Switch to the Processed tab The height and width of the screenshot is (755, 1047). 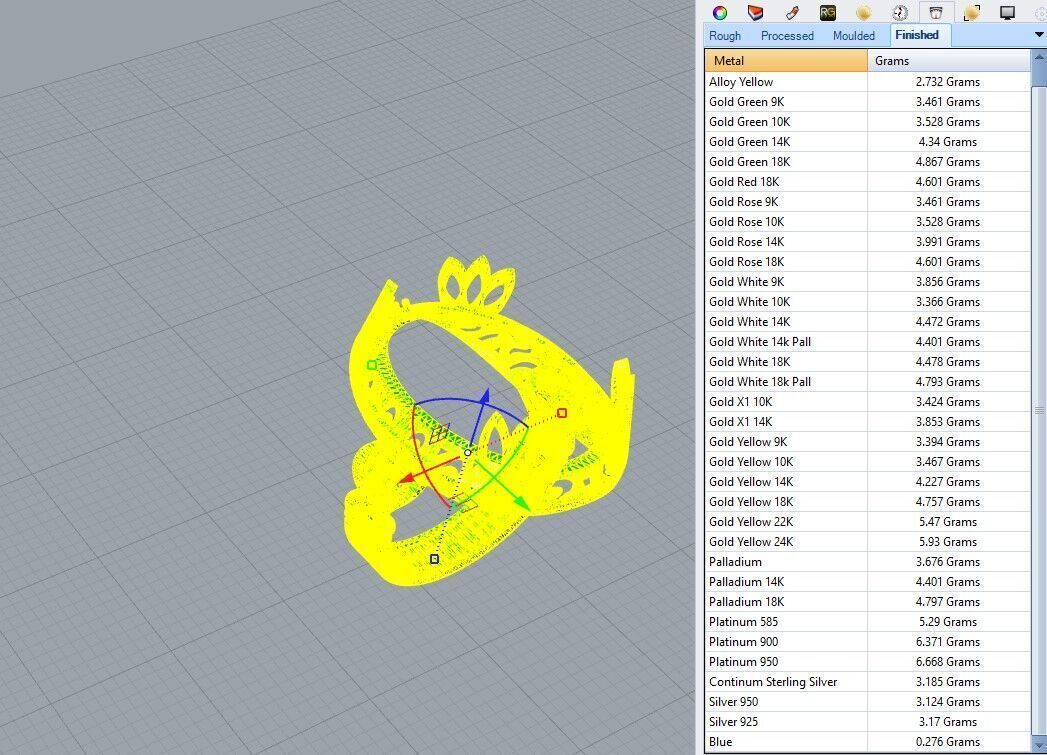coord(787,35)
